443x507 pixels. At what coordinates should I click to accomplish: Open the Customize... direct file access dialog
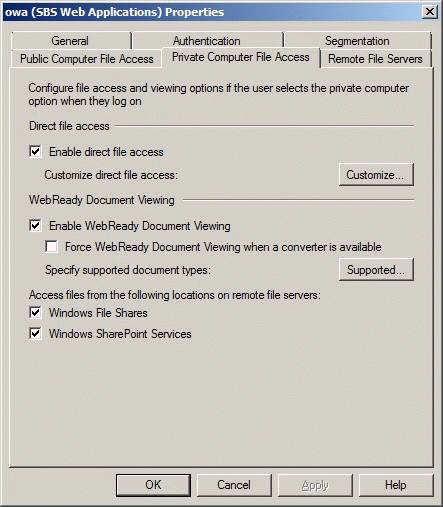click(376, 175)
